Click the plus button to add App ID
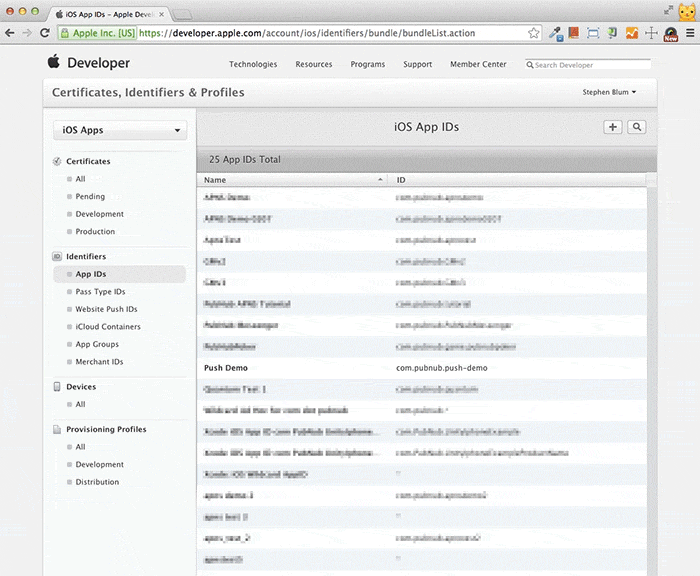 tap(613, 128)
